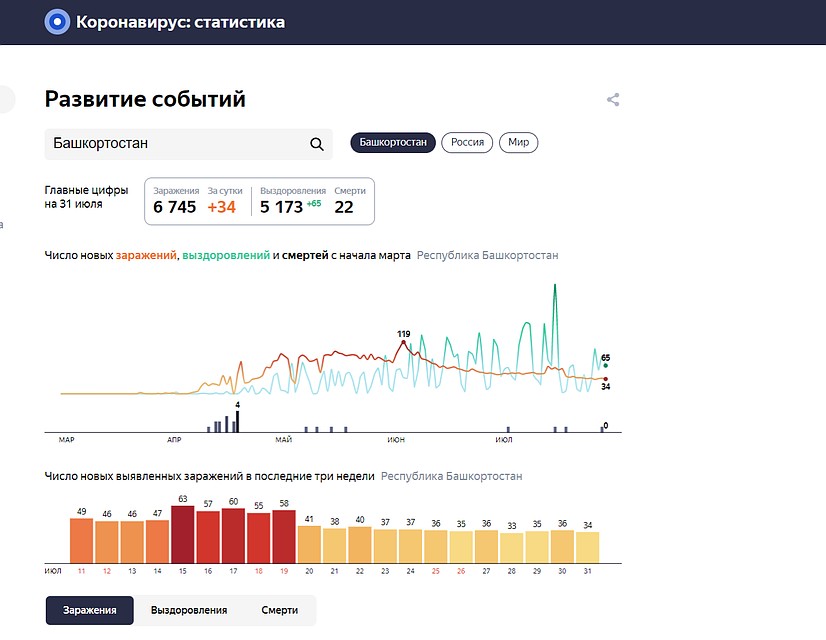This screenshot has height=640, width=826.
Task: Open the Коронавирус: статистика header link
Action: [180, 22]
